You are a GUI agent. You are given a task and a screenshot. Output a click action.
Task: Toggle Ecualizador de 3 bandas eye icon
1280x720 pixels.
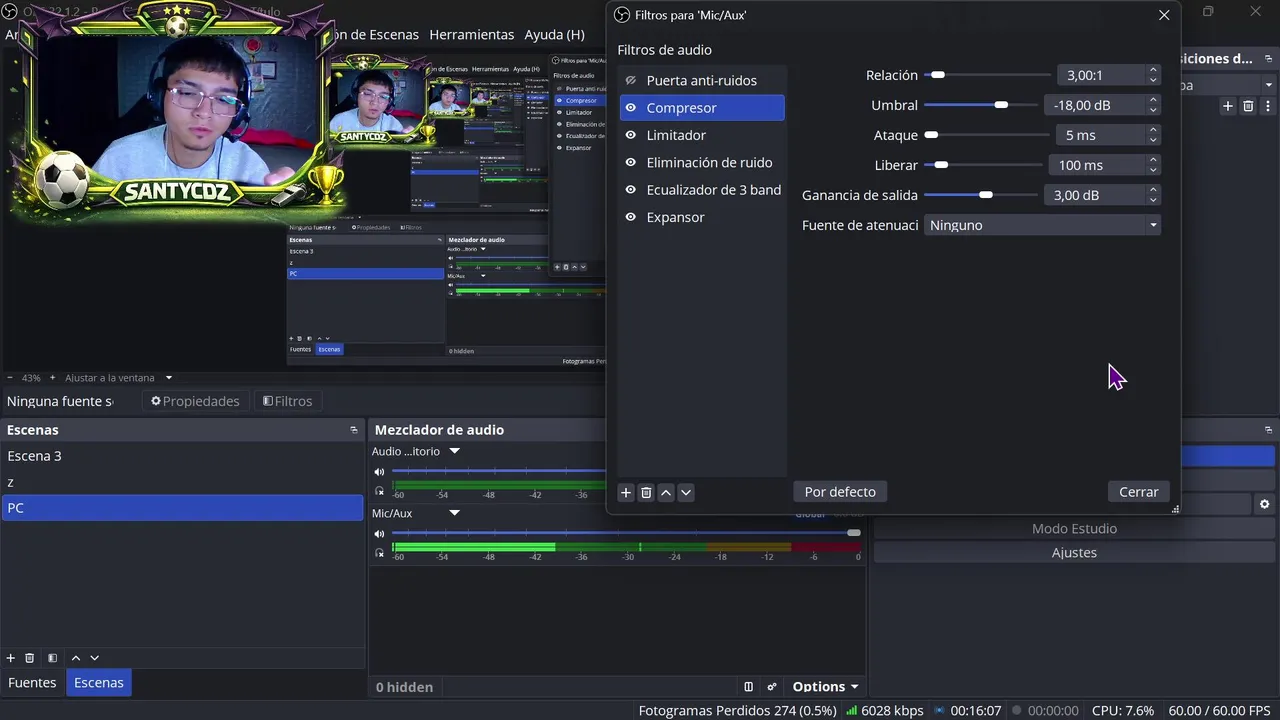(631, 190)
